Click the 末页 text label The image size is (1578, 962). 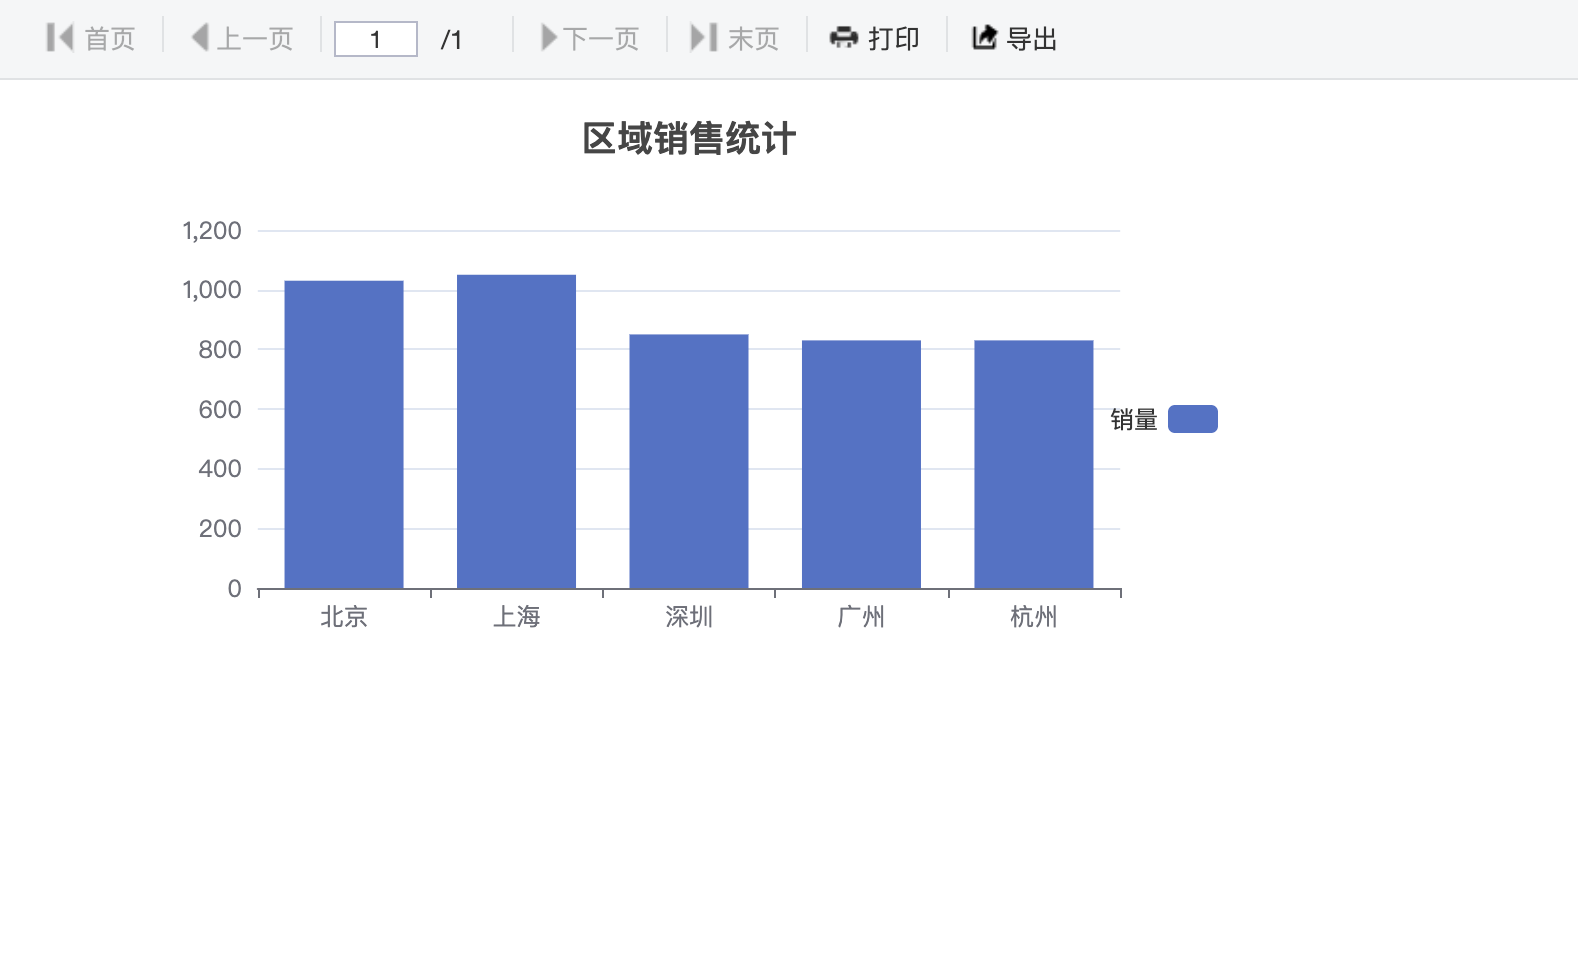point(754,39)
